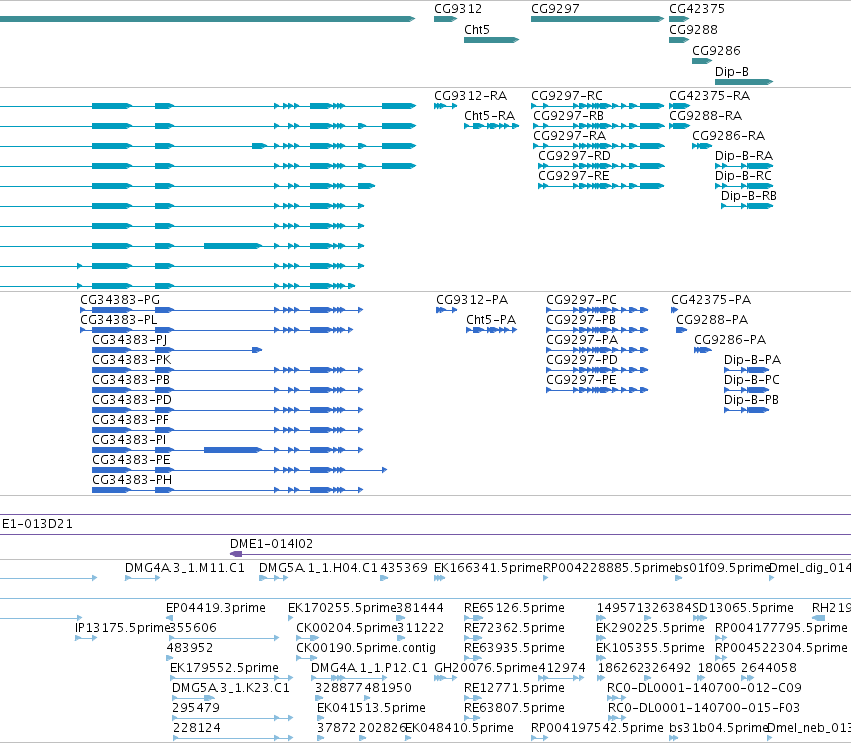The width and height of the screenshot is (851, 743).
Task: Click EST EK170255.5prime
Action: point(342,608)
